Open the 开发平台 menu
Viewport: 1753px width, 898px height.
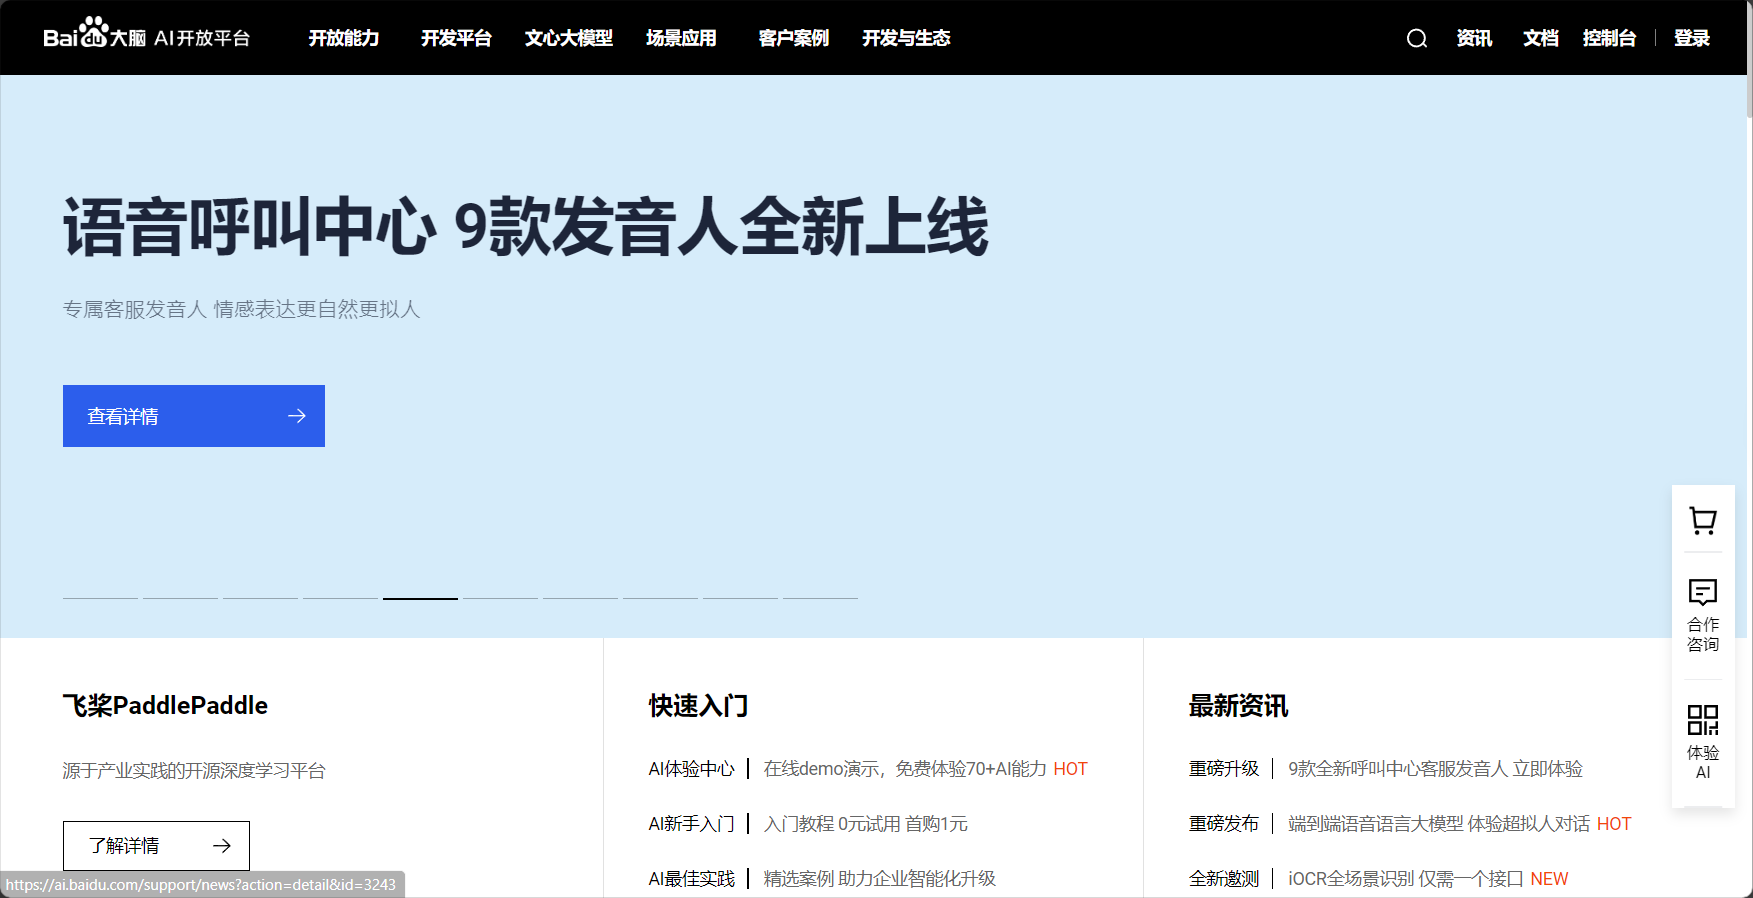pyautogui.click(x=456, y=38)
